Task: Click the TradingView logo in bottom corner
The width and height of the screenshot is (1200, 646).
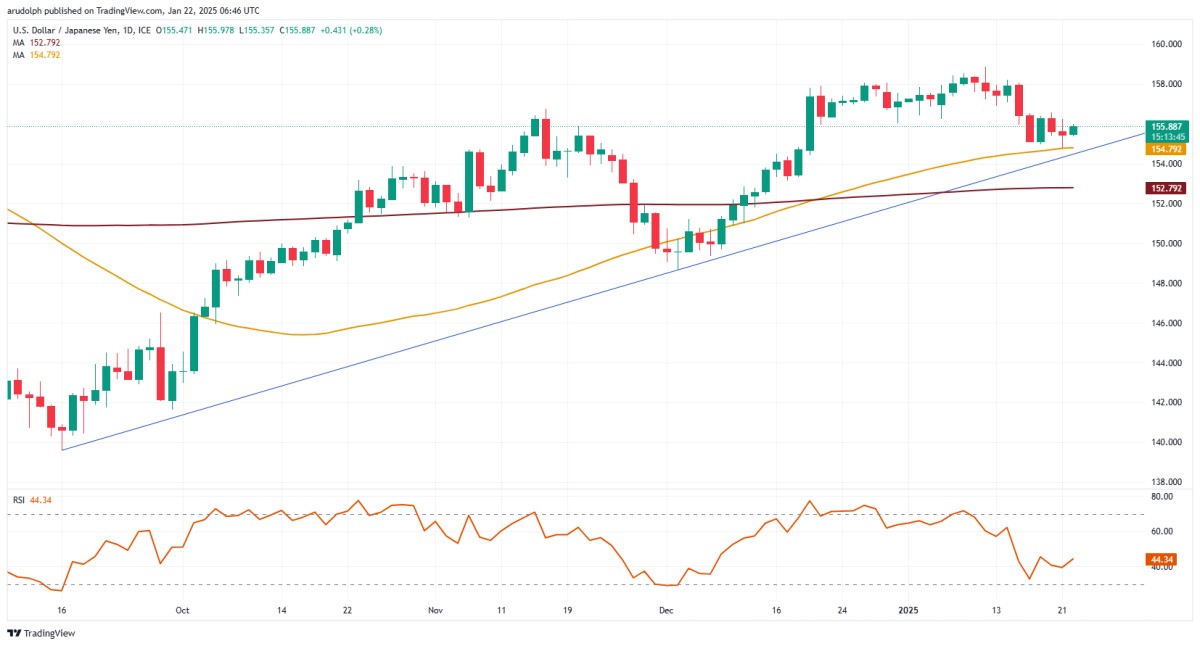Action: (x=41, y=633)
